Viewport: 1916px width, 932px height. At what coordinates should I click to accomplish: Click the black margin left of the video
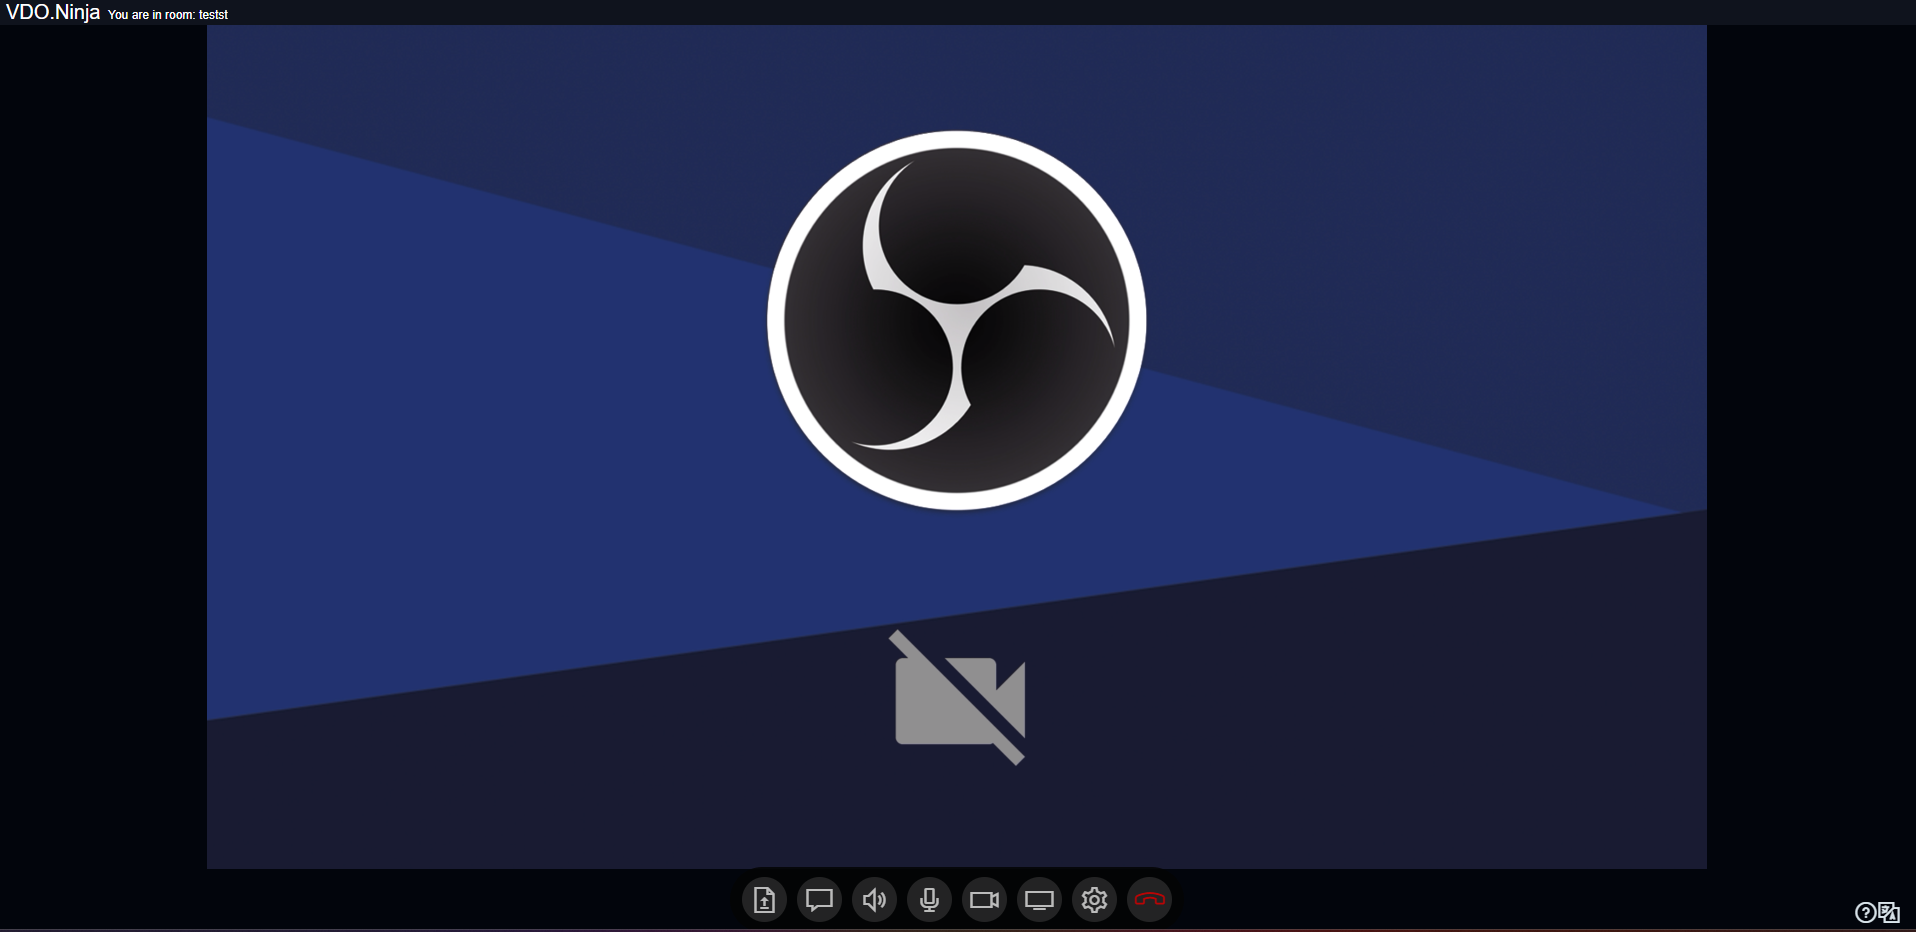click(100, 450)
